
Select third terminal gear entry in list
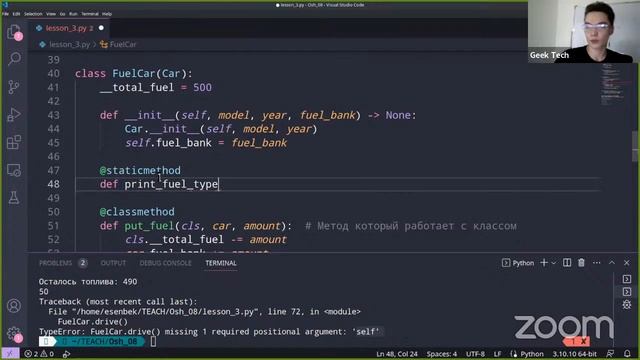(x=627, y=304)
